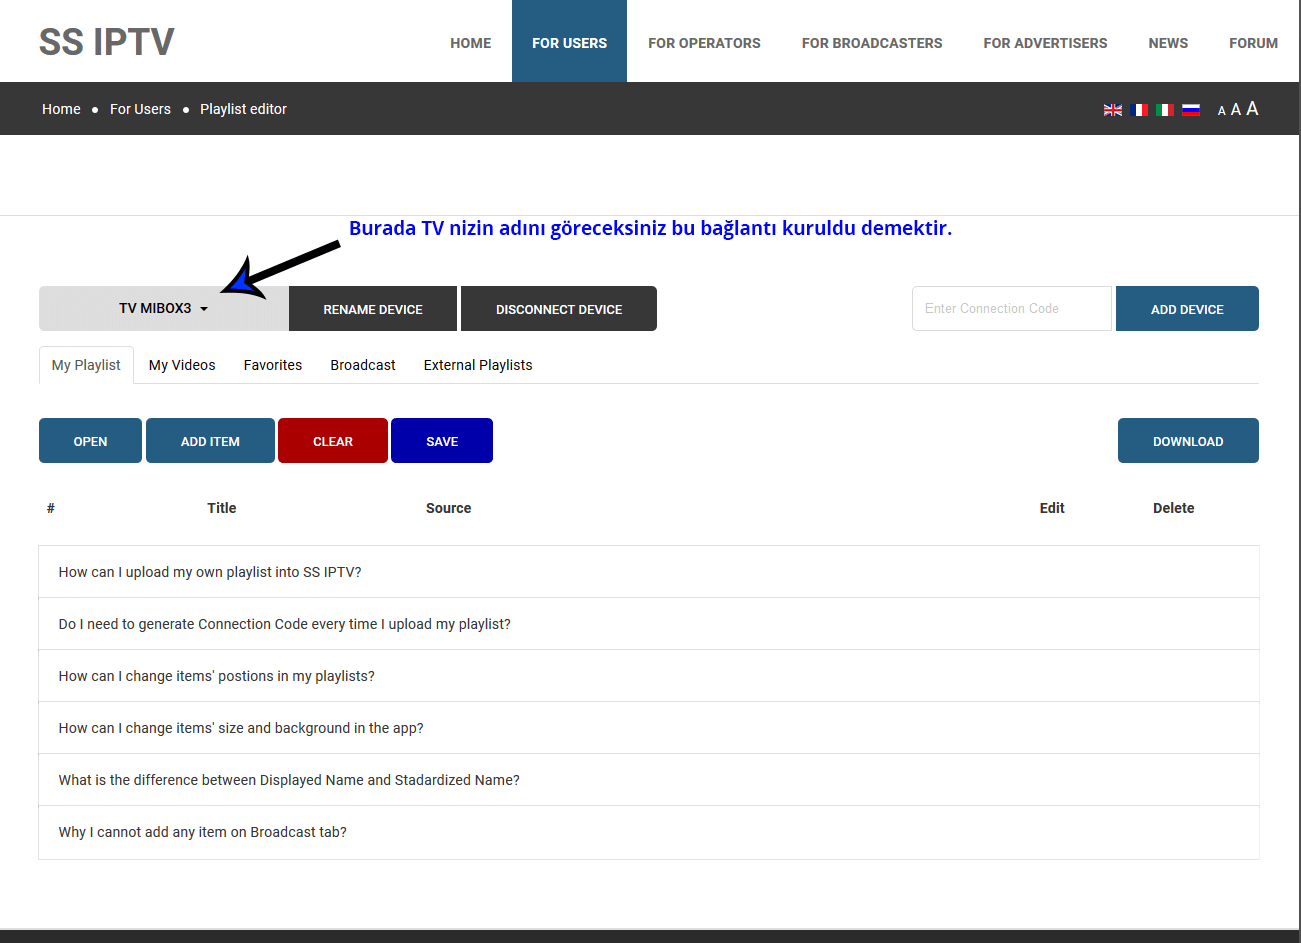The height and width of the screenshot is (943, 1301).
Task: Click the Save button
Action: tap(442, 441)
